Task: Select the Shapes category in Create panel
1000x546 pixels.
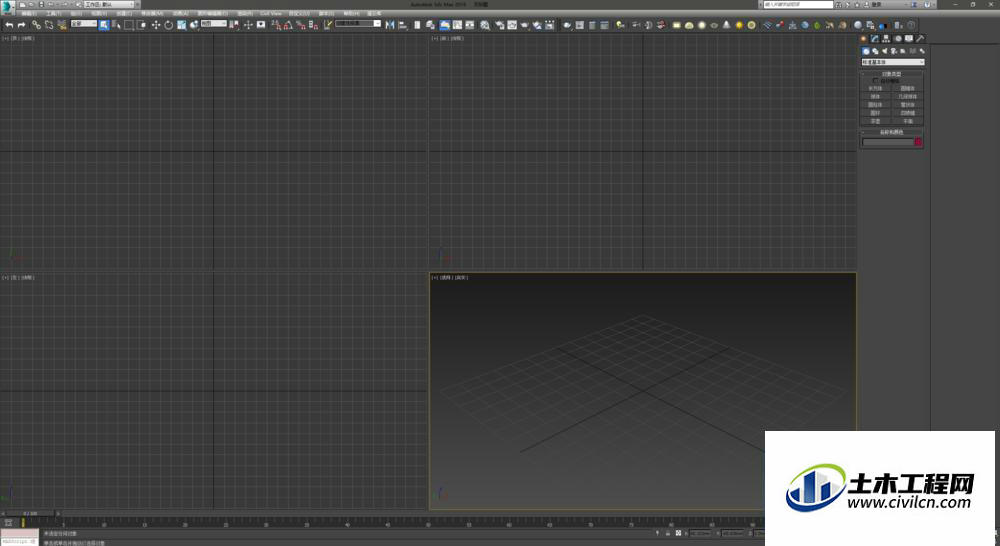Action: pyautogui.click(x=876, y=51)
